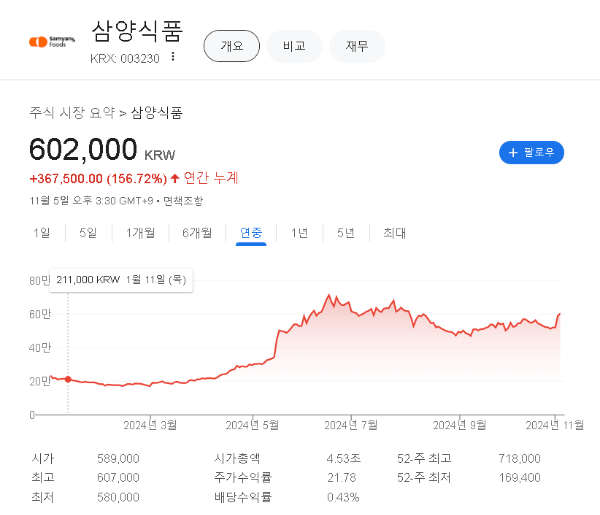Viewport: 600px width, 515px height.
Task: Select the 개요 tab
Action: tap(232, 46)
